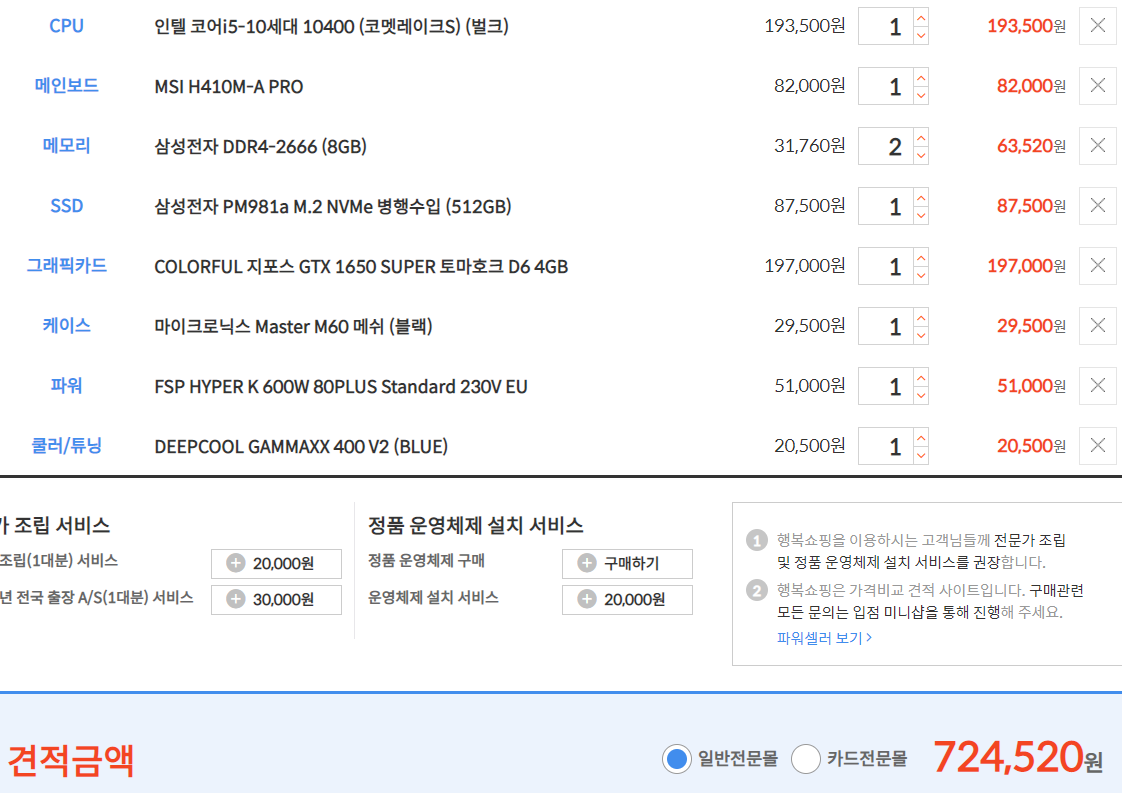
Task: Increase power supply quantity up arrow
Action: point(921,377)
